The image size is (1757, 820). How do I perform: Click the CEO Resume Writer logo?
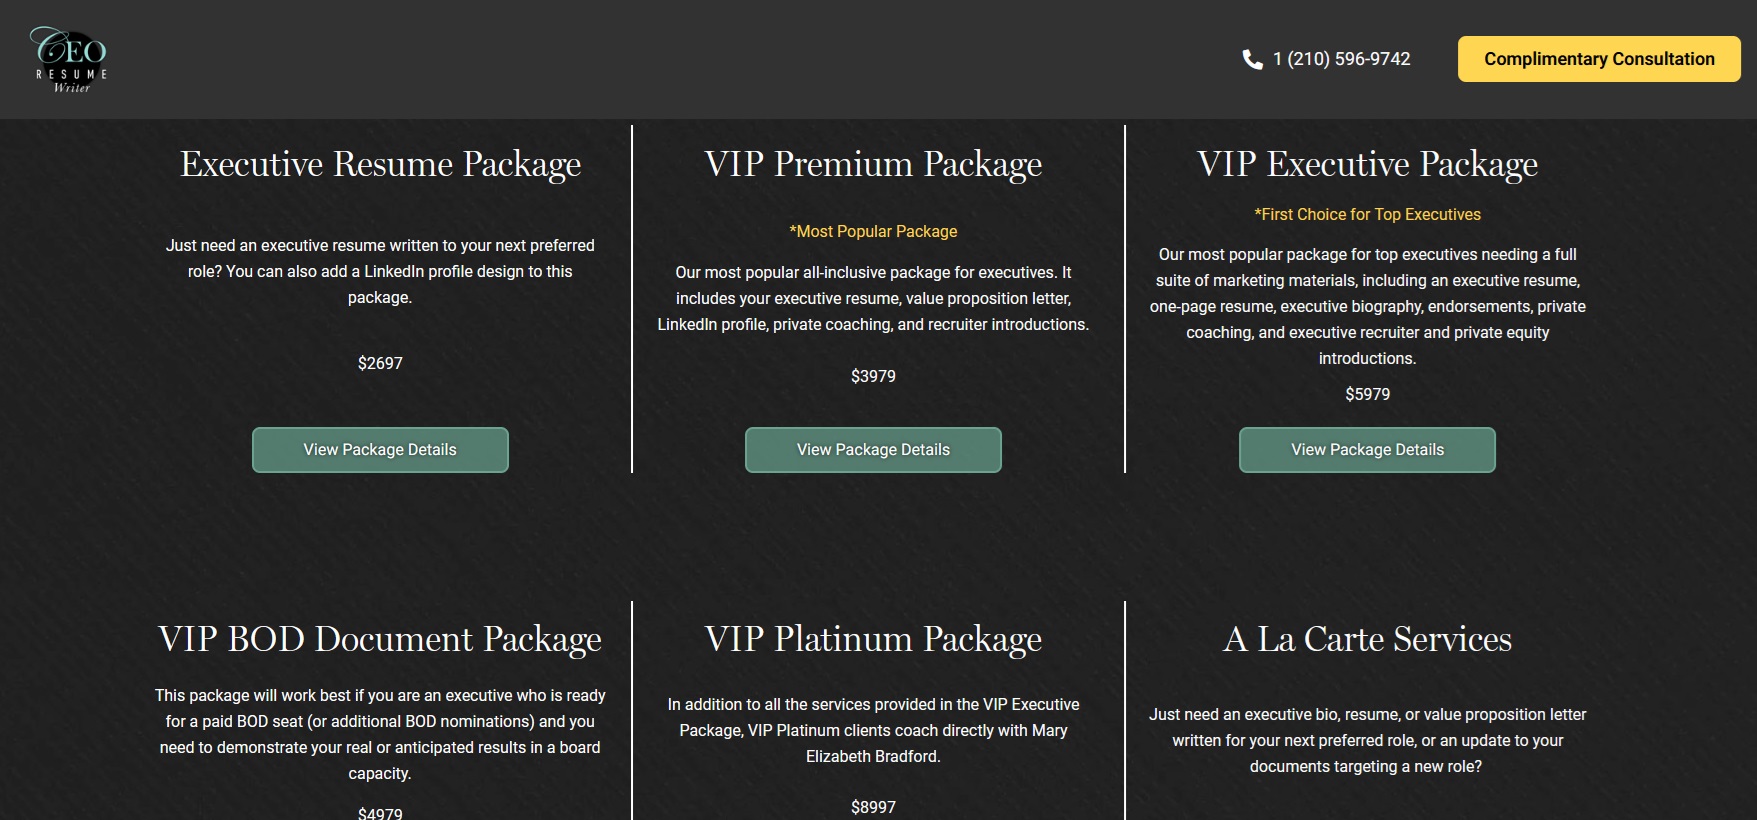(70, 60)
